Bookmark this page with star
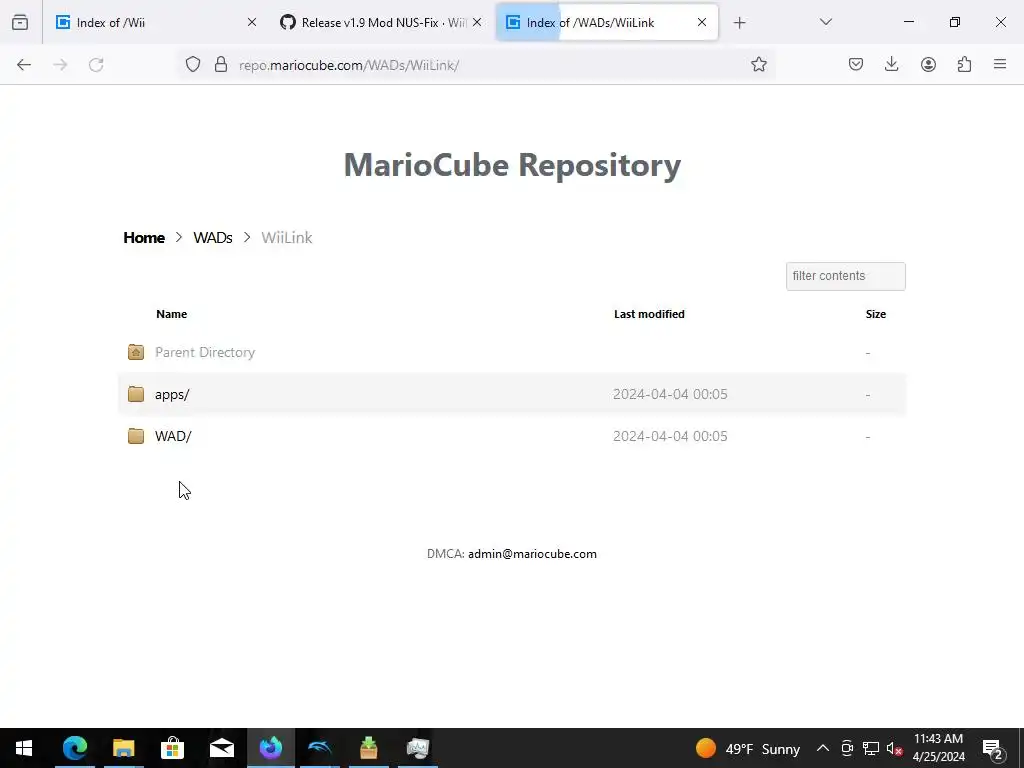This screenshot has height=768, width=1024. (x=758, y=64)
